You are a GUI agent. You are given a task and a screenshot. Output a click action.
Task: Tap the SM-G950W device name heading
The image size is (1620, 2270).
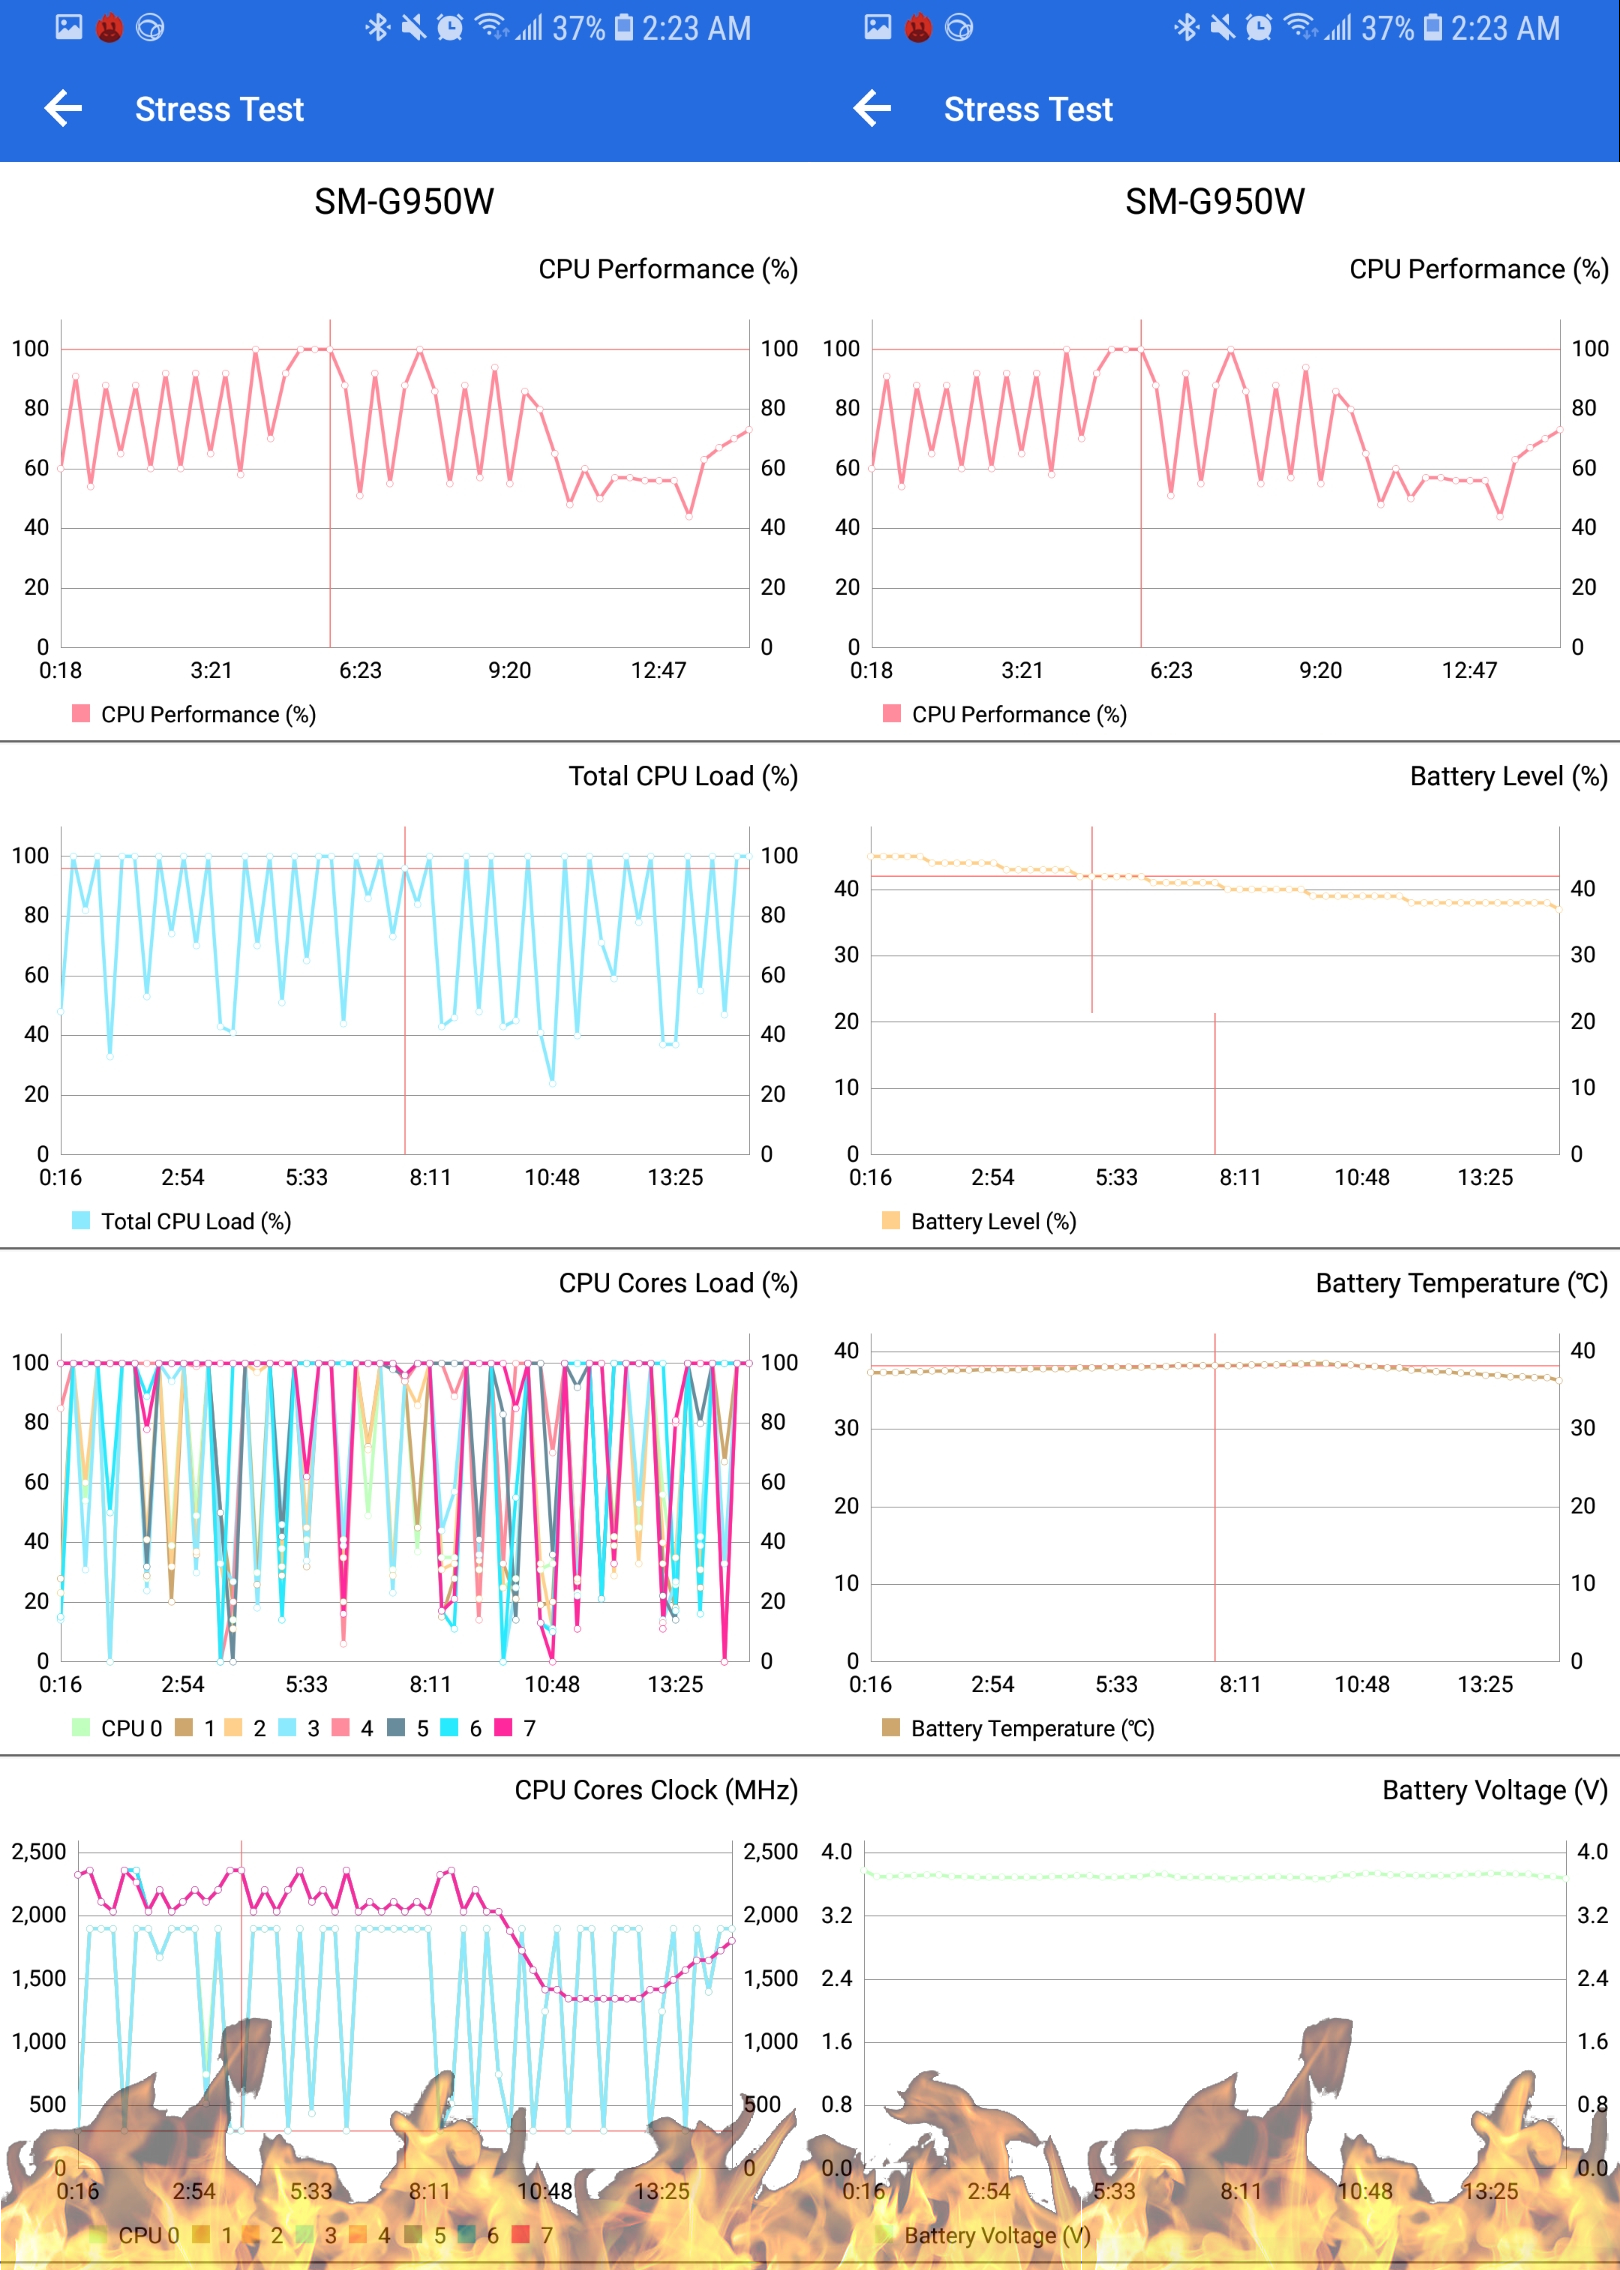[404, 201]
